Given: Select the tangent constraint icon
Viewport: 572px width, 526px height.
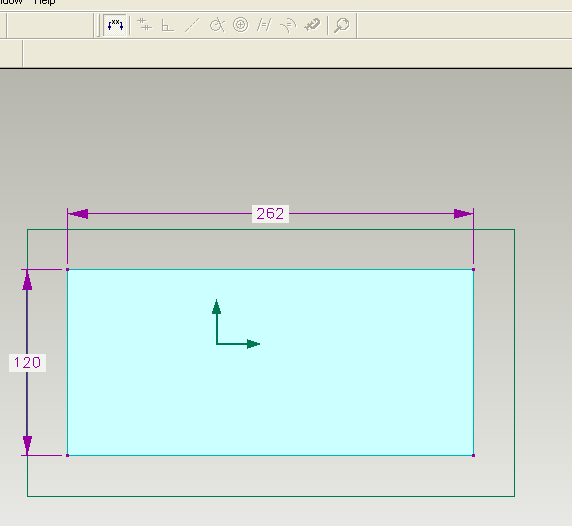Looking at the screenshot, I should 217,25.
